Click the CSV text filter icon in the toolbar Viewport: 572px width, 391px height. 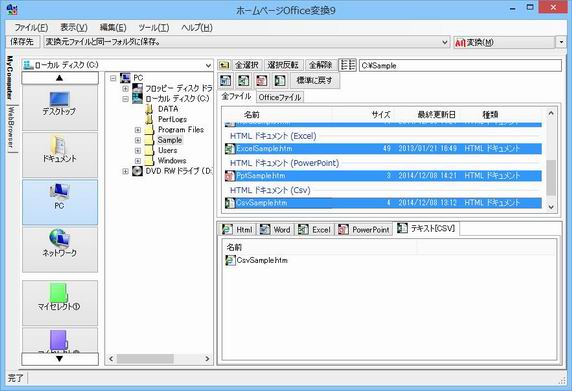pyautogui.click(x=279, y=80)
